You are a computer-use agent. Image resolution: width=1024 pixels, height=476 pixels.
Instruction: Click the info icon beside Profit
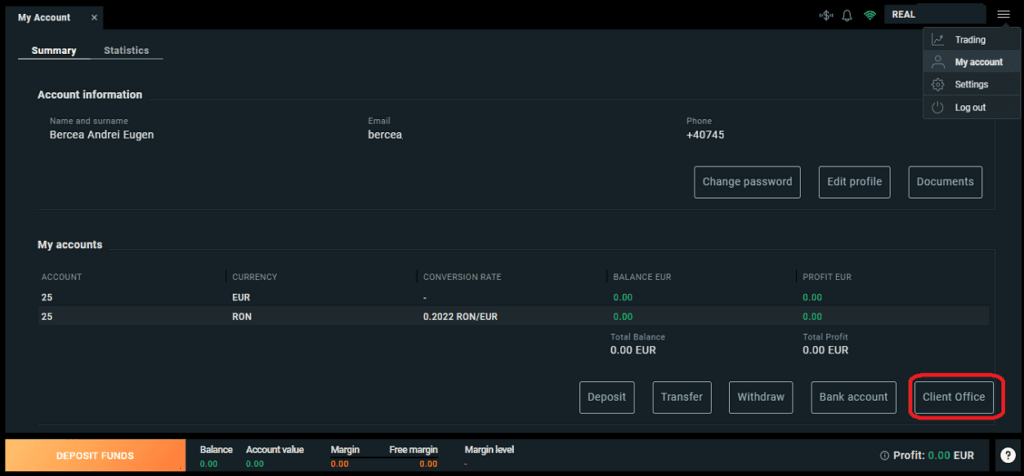[x=884, y=455]
